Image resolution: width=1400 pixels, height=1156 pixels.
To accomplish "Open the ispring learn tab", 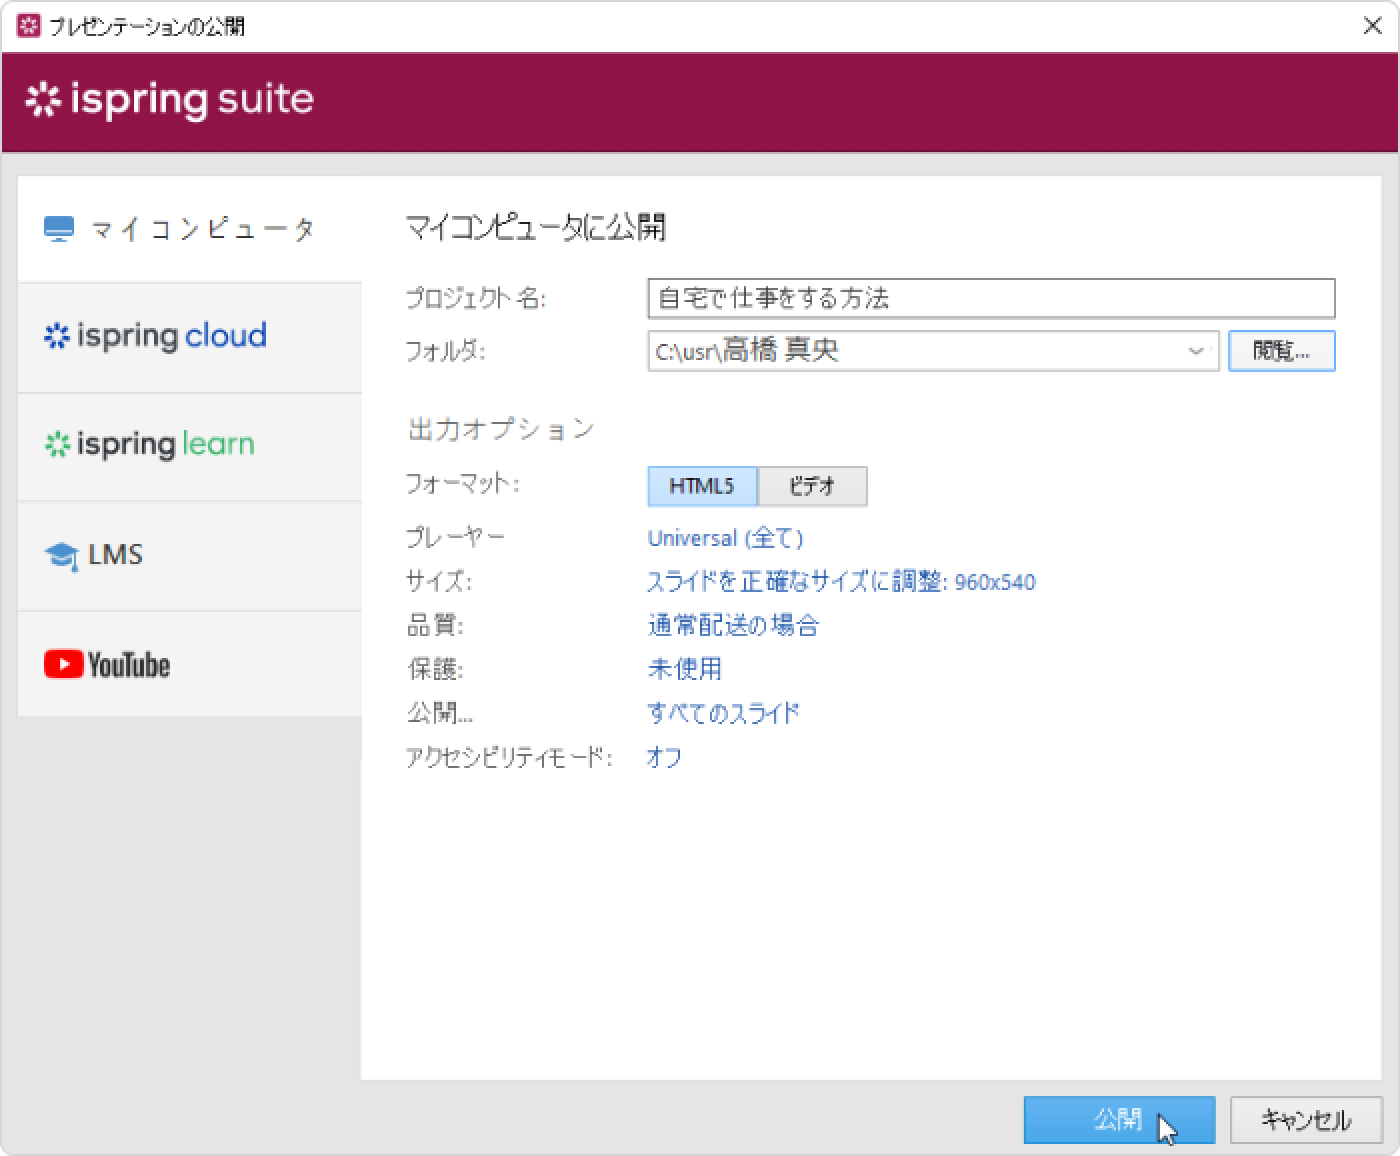I will pyautogui.click(x=190, y=446).
